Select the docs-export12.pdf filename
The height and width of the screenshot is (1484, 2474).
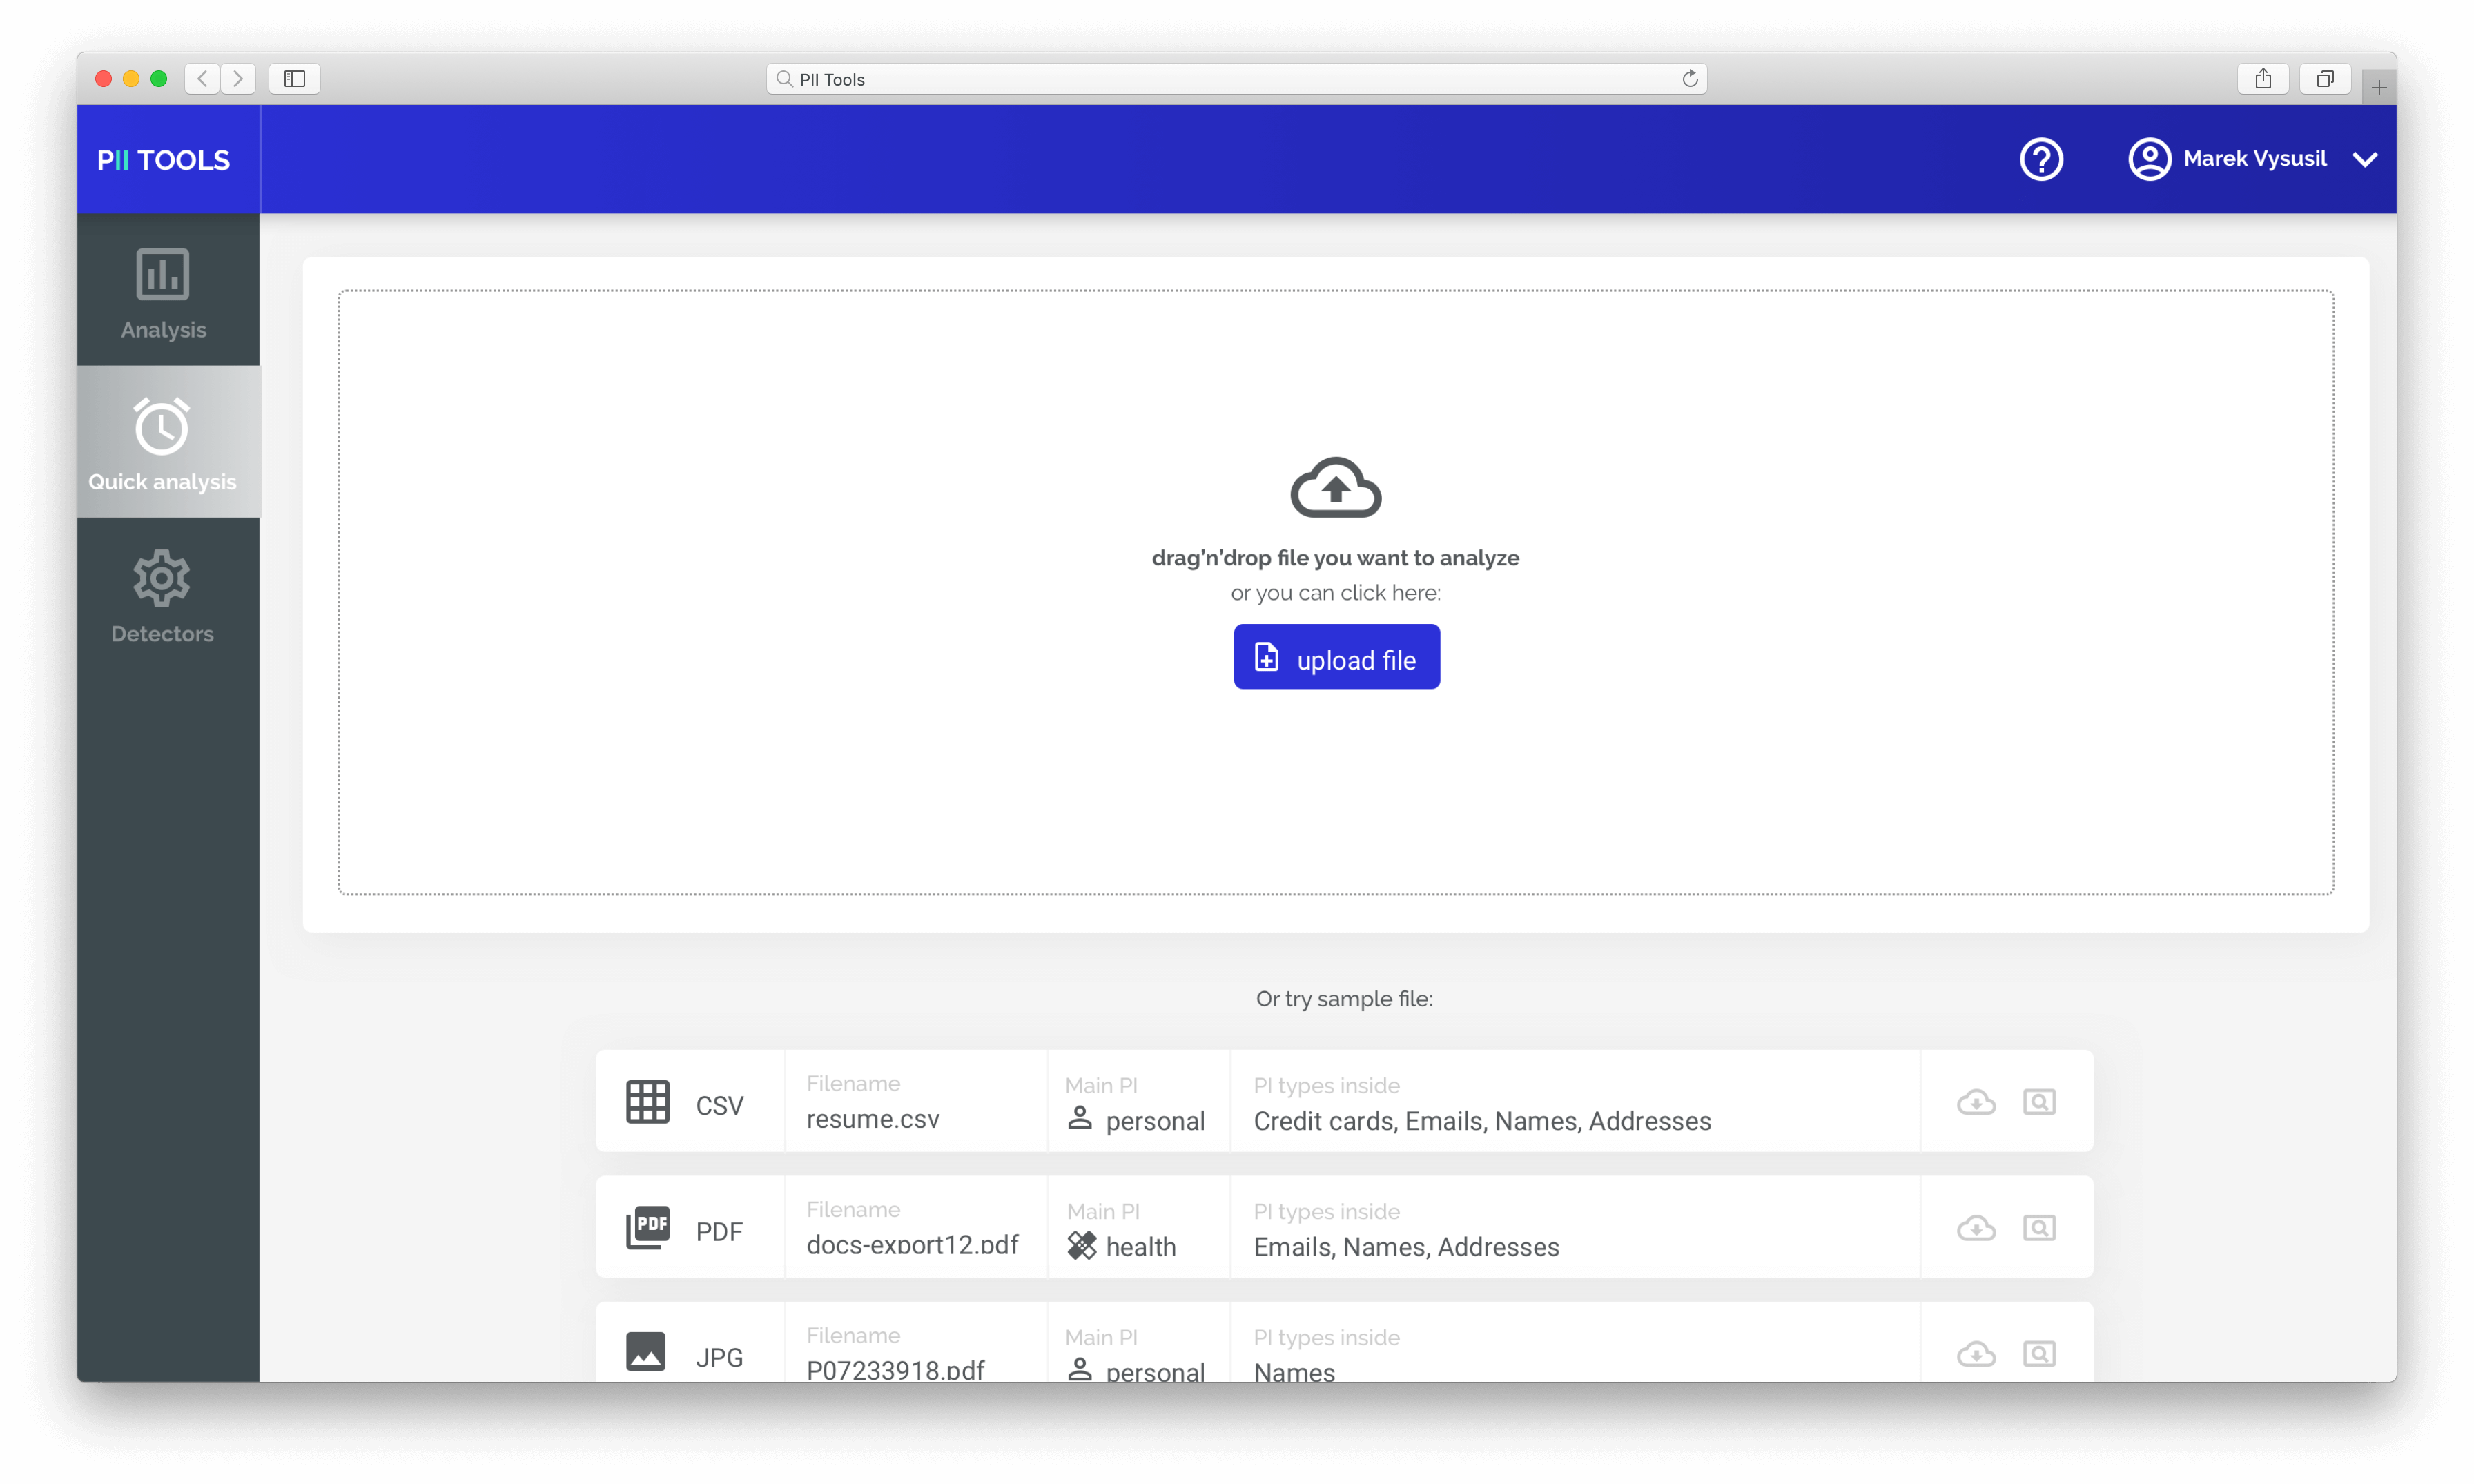(912, 1245)
